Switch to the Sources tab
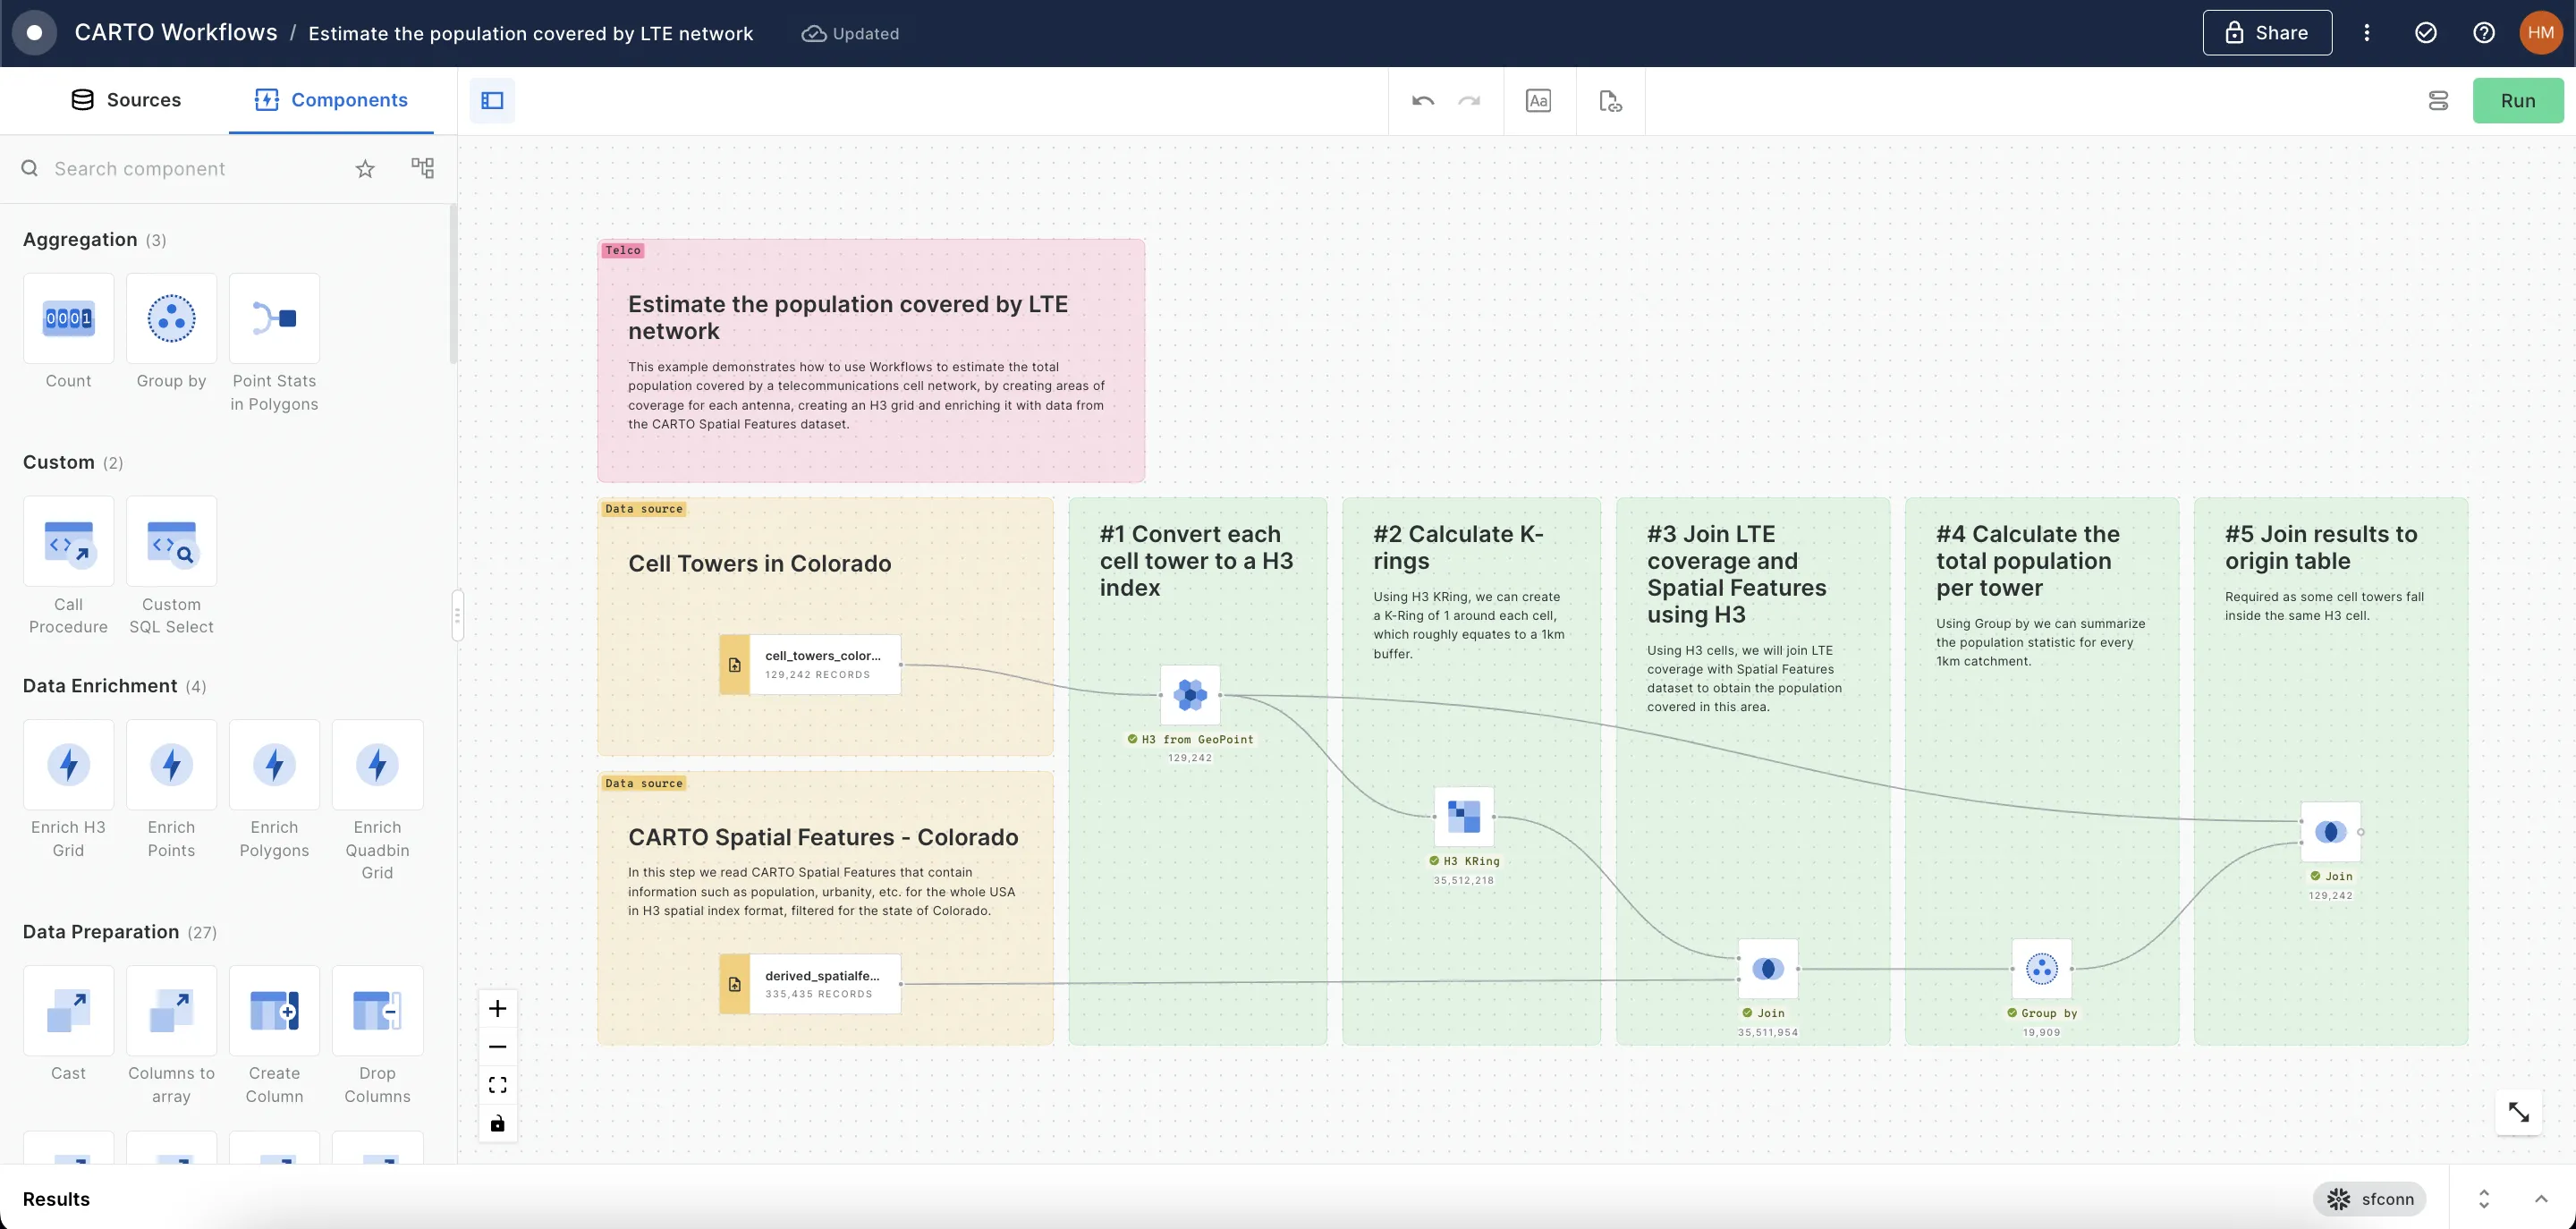 pyautogui.click(x=126, y=100)
